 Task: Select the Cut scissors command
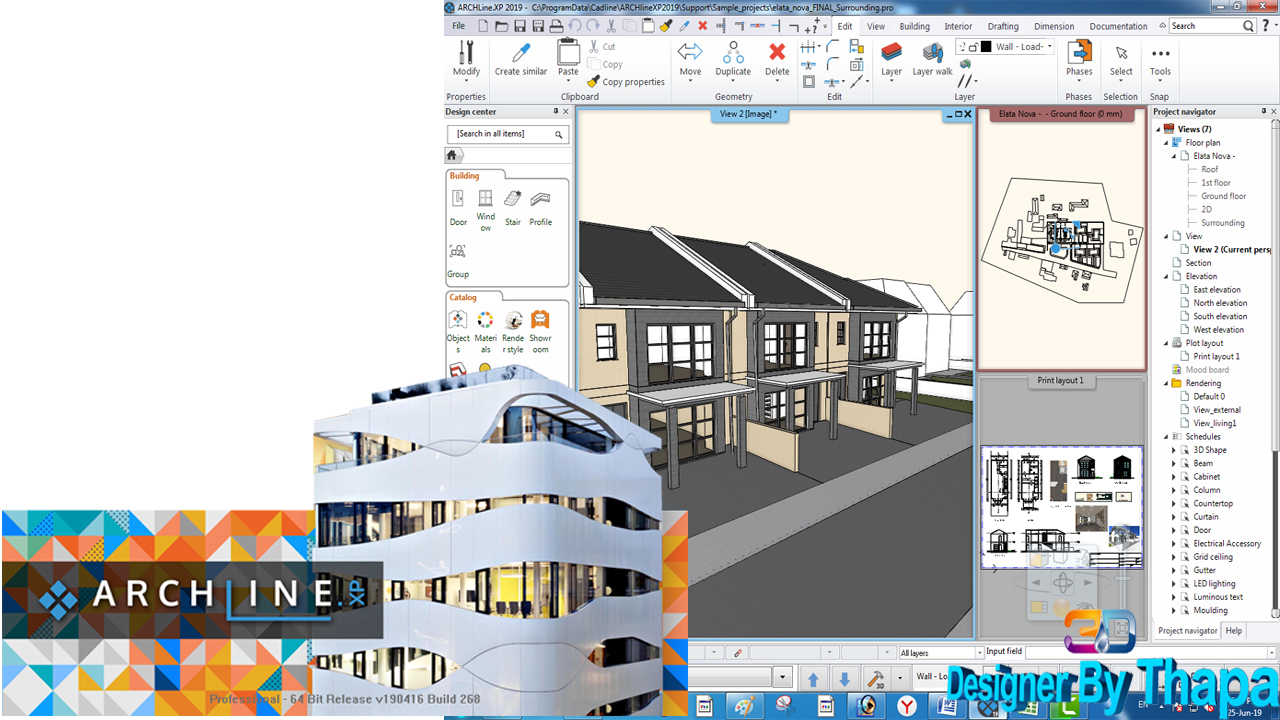coord(602,46)
